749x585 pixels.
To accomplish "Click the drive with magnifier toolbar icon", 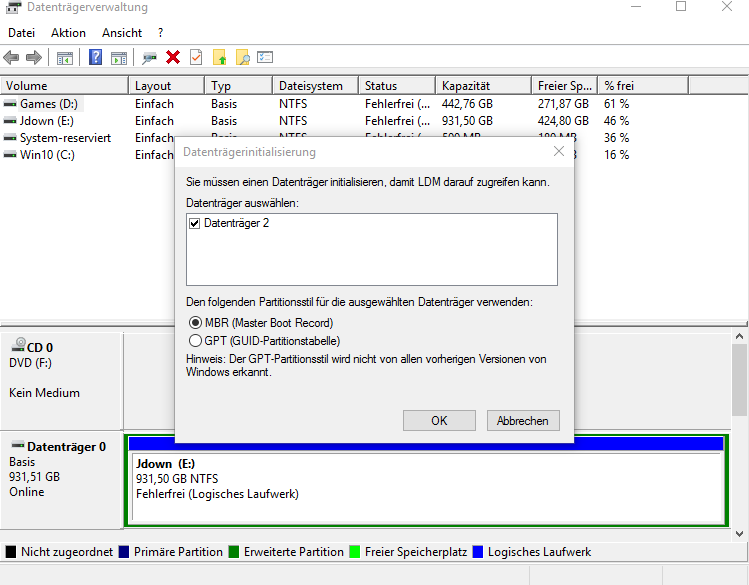I will point(150,58).
